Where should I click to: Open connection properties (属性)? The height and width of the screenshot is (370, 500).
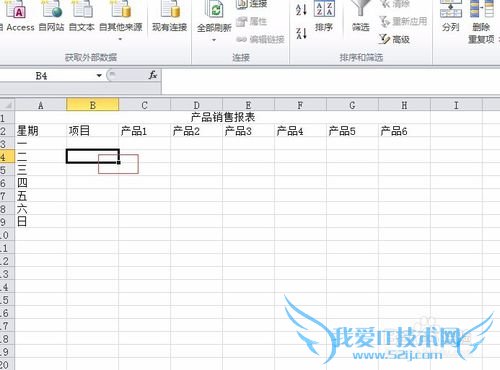coord(252,22)
